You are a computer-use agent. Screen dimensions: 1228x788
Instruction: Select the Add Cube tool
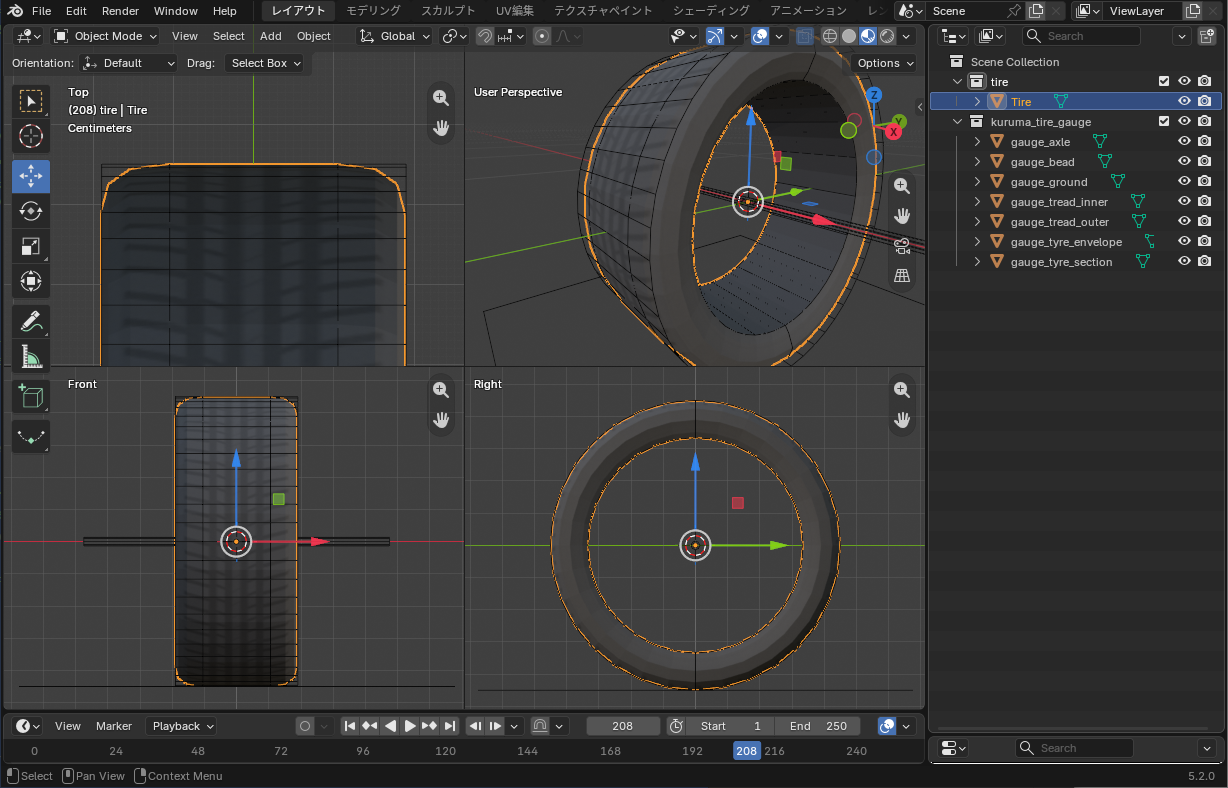tap(31, 396)
